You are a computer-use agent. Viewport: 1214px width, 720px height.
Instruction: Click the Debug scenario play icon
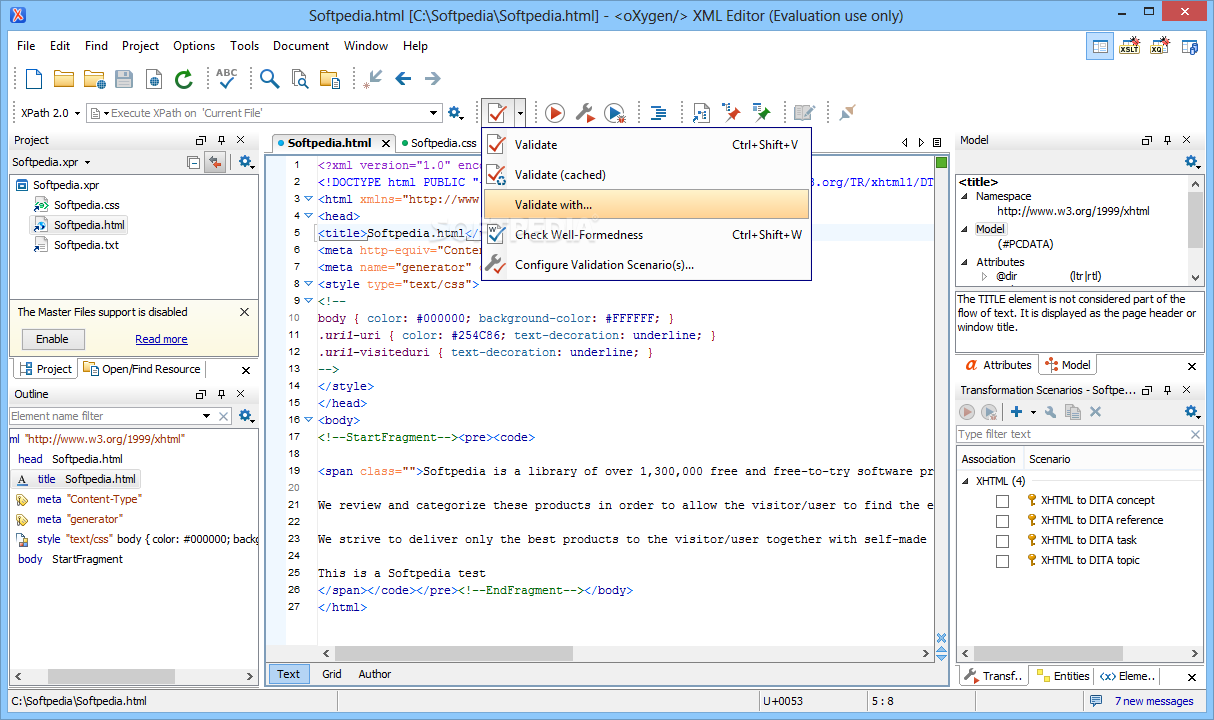click(615, 113)
